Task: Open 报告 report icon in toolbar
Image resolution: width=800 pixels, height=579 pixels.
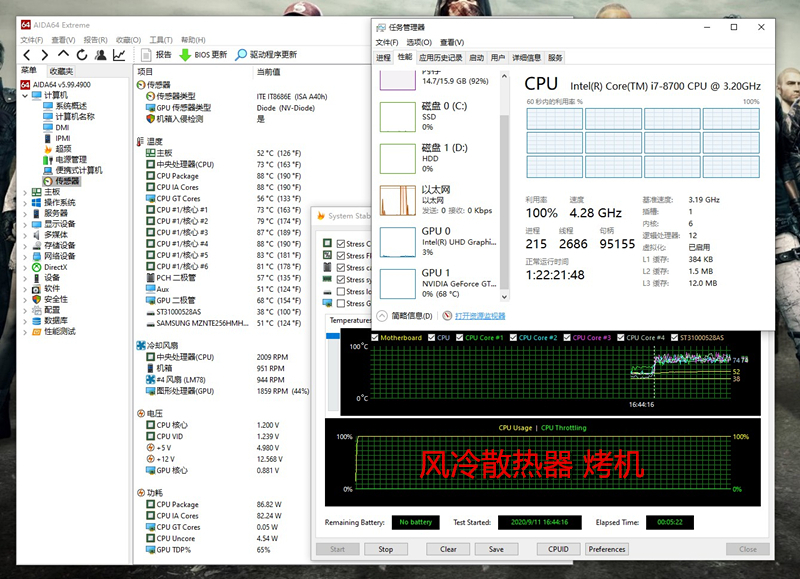Action: [146, 55]
